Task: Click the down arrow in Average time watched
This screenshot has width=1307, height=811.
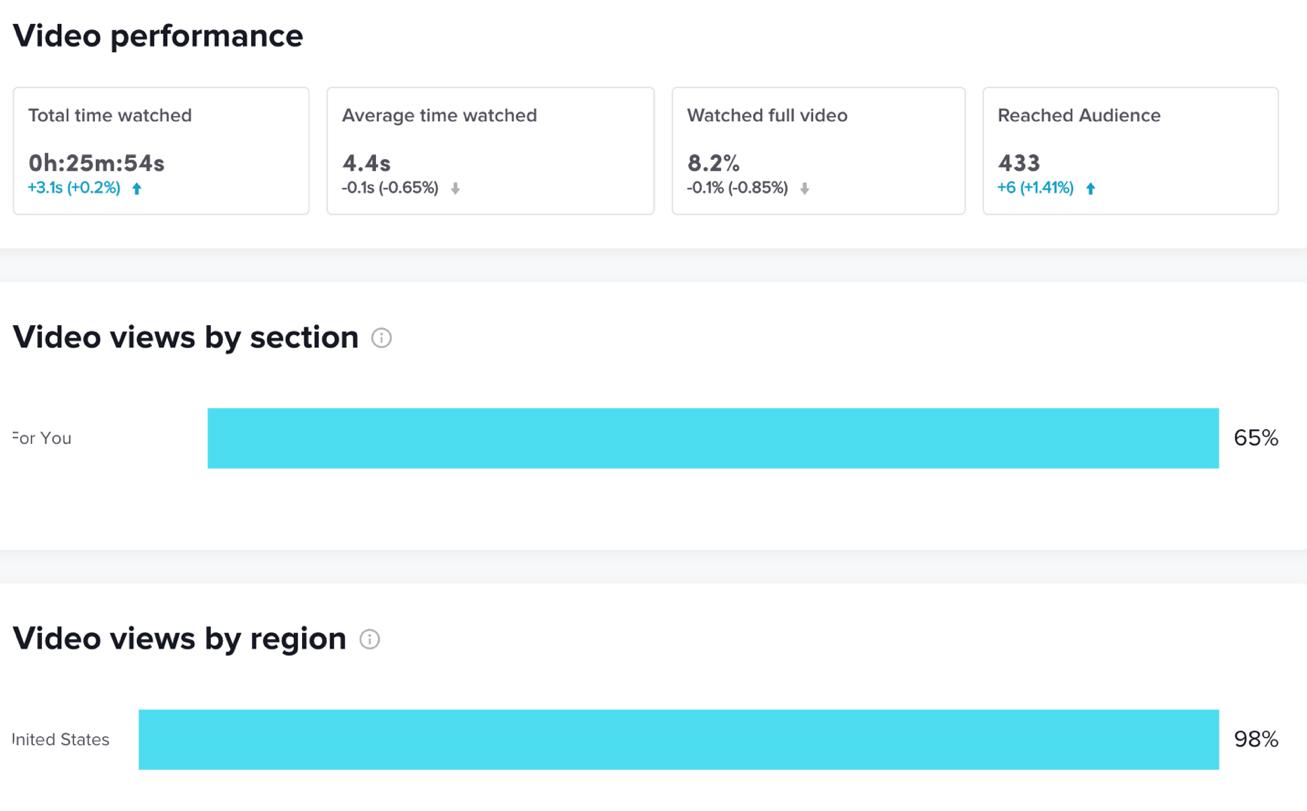Action: tap(455, 188)
